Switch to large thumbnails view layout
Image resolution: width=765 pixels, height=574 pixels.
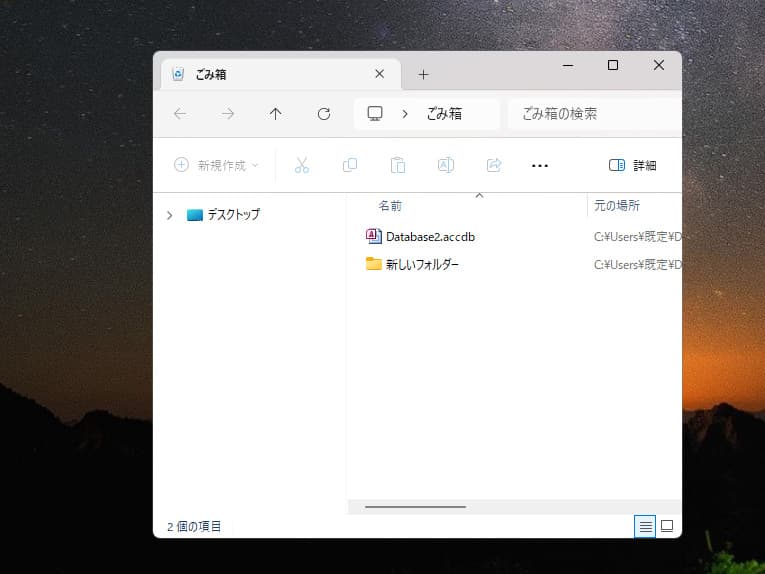tap(667, 526)
